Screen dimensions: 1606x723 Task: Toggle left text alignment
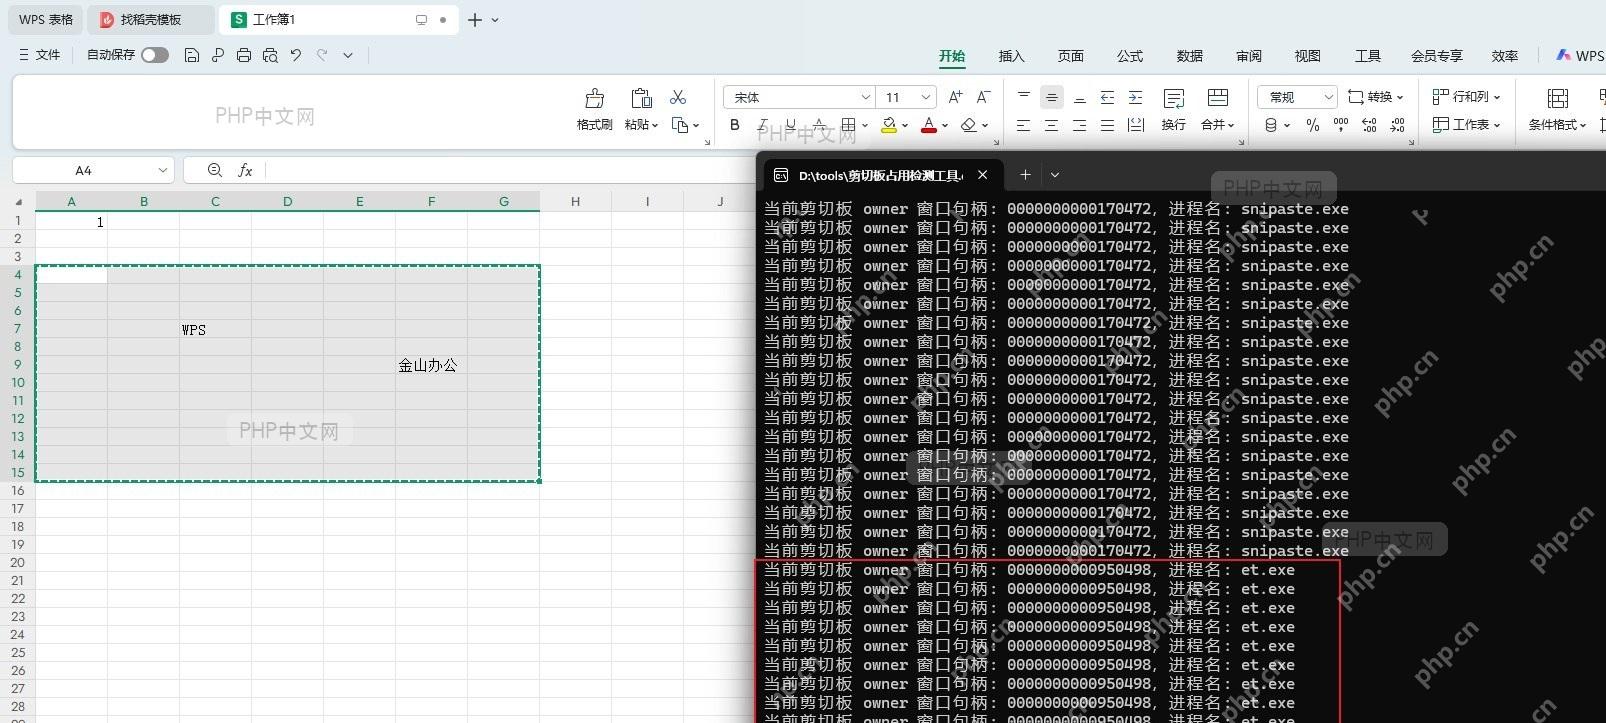[1023, 125]
